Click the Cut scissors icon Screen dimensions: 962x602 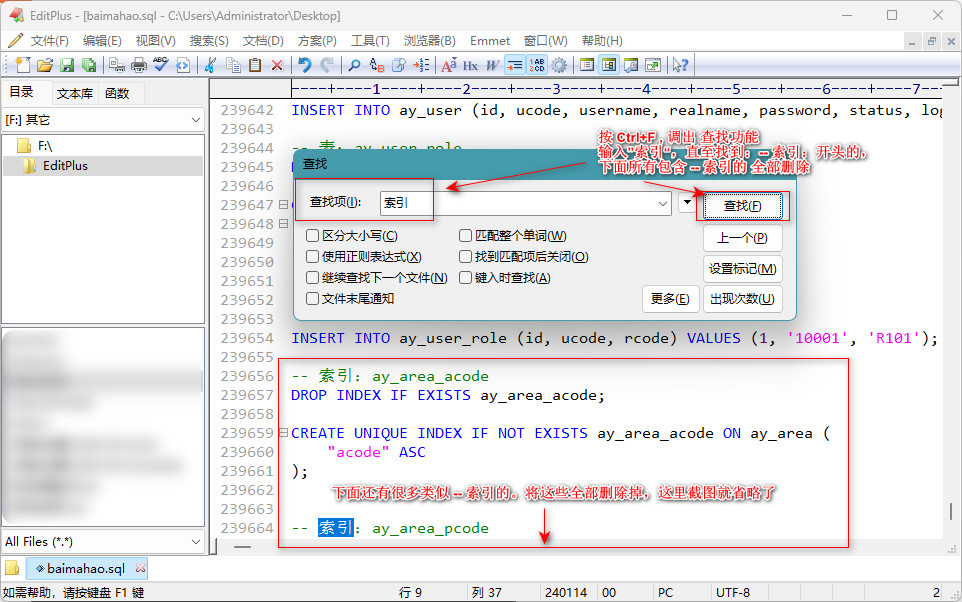[x=210, y=65]
